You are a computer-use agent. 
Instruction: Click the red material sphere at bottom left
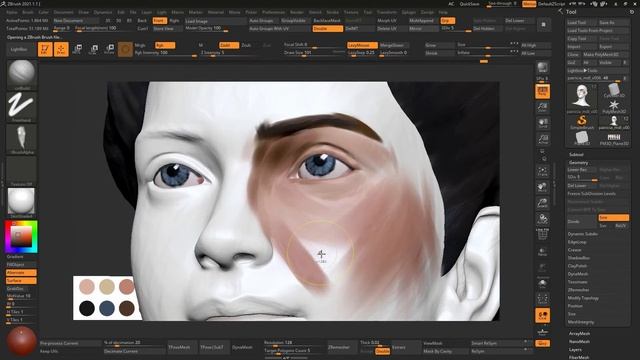pyautogui.click(x=21, y=341)
